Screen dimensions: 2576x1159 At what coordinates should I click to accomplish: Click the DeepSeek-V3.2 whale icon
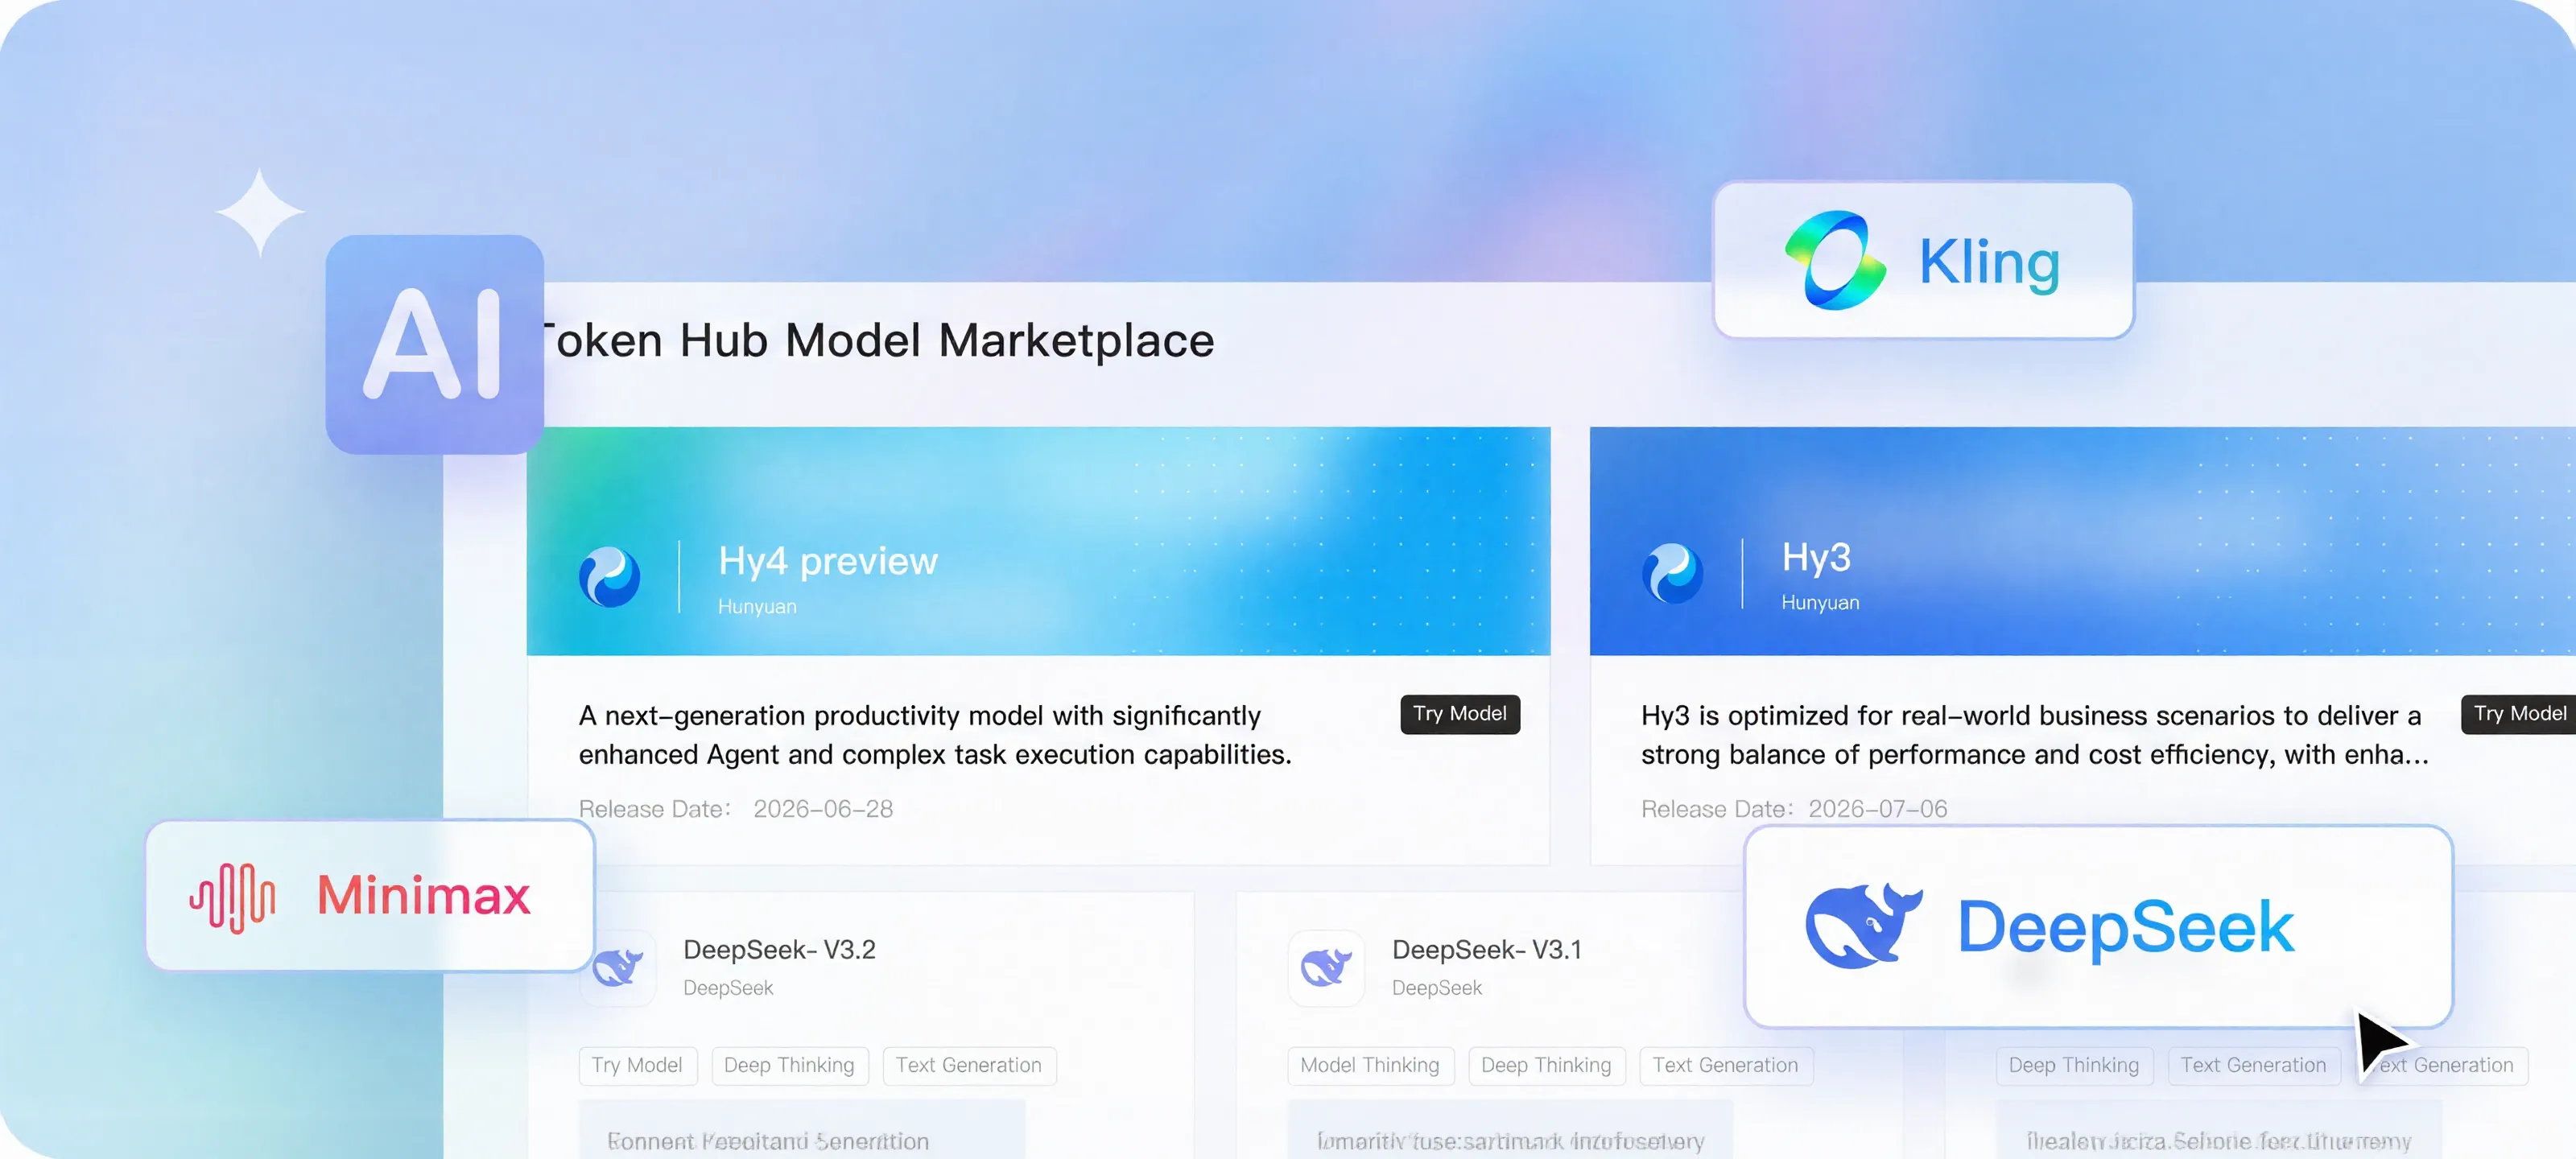617,967
